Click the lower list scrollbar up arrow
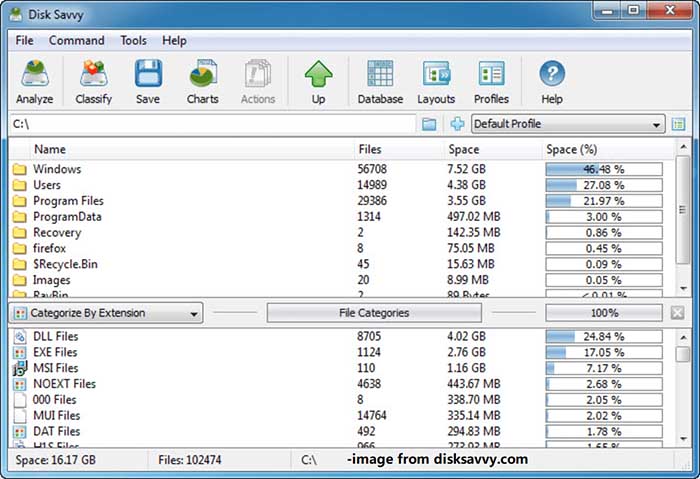Viewport: 700px width, 479px height. pyautogui.click(x=683, y=337)
